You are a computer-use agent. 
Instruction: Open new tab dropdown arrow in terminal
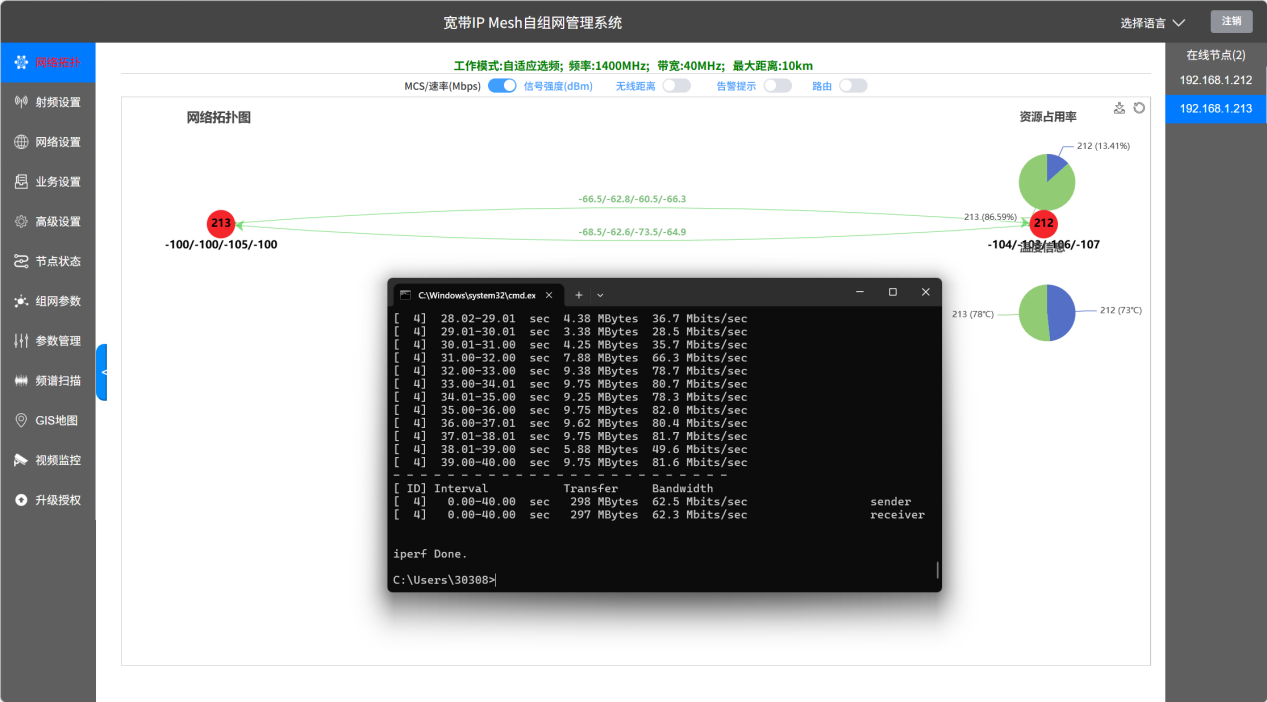(x=600, y=295)
